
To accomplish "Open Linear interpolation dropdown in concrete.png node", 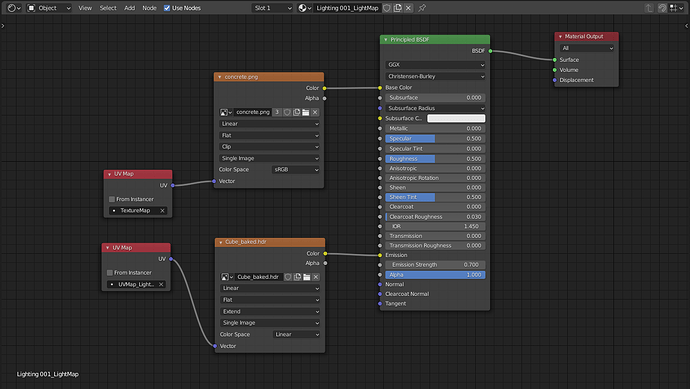I will pyautogui.click(x=269, y=124).
